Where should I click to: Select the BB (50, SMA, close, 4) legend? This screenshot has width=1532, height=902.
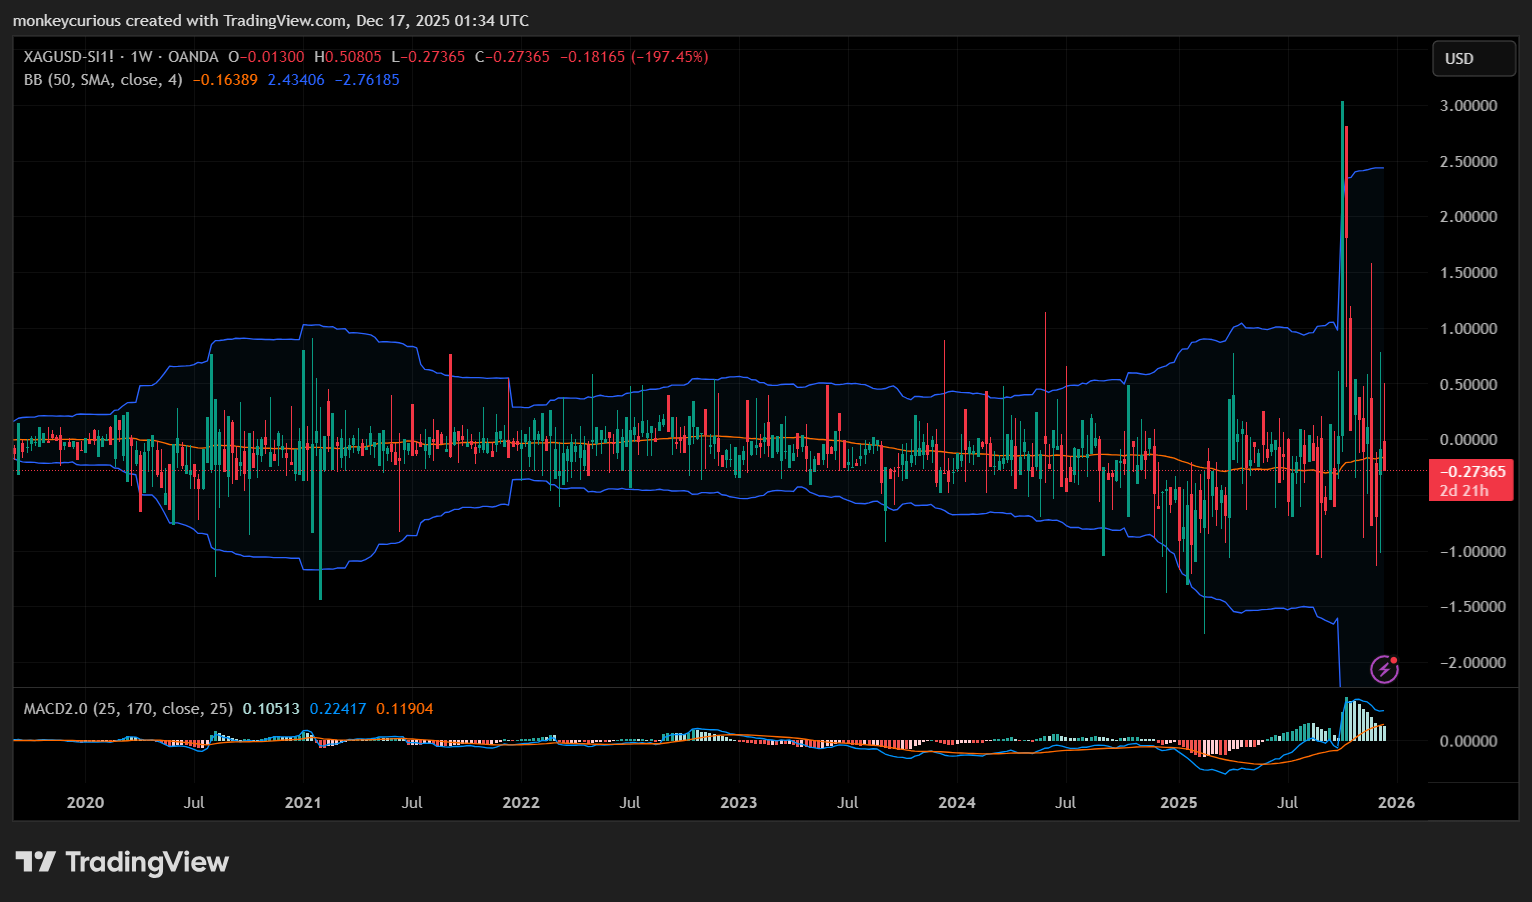(x=103, y=80)
